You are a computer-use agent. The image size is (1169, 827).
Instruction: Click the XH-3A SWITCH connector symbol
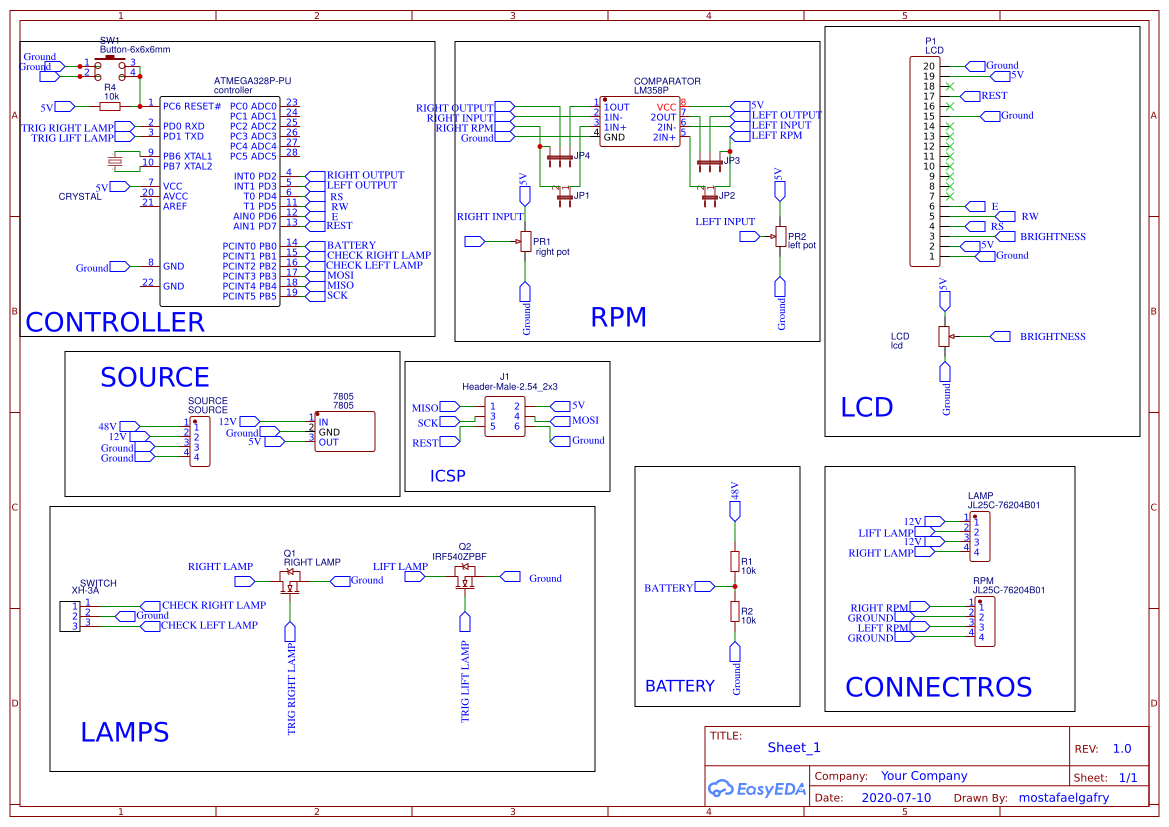[68, 615]
